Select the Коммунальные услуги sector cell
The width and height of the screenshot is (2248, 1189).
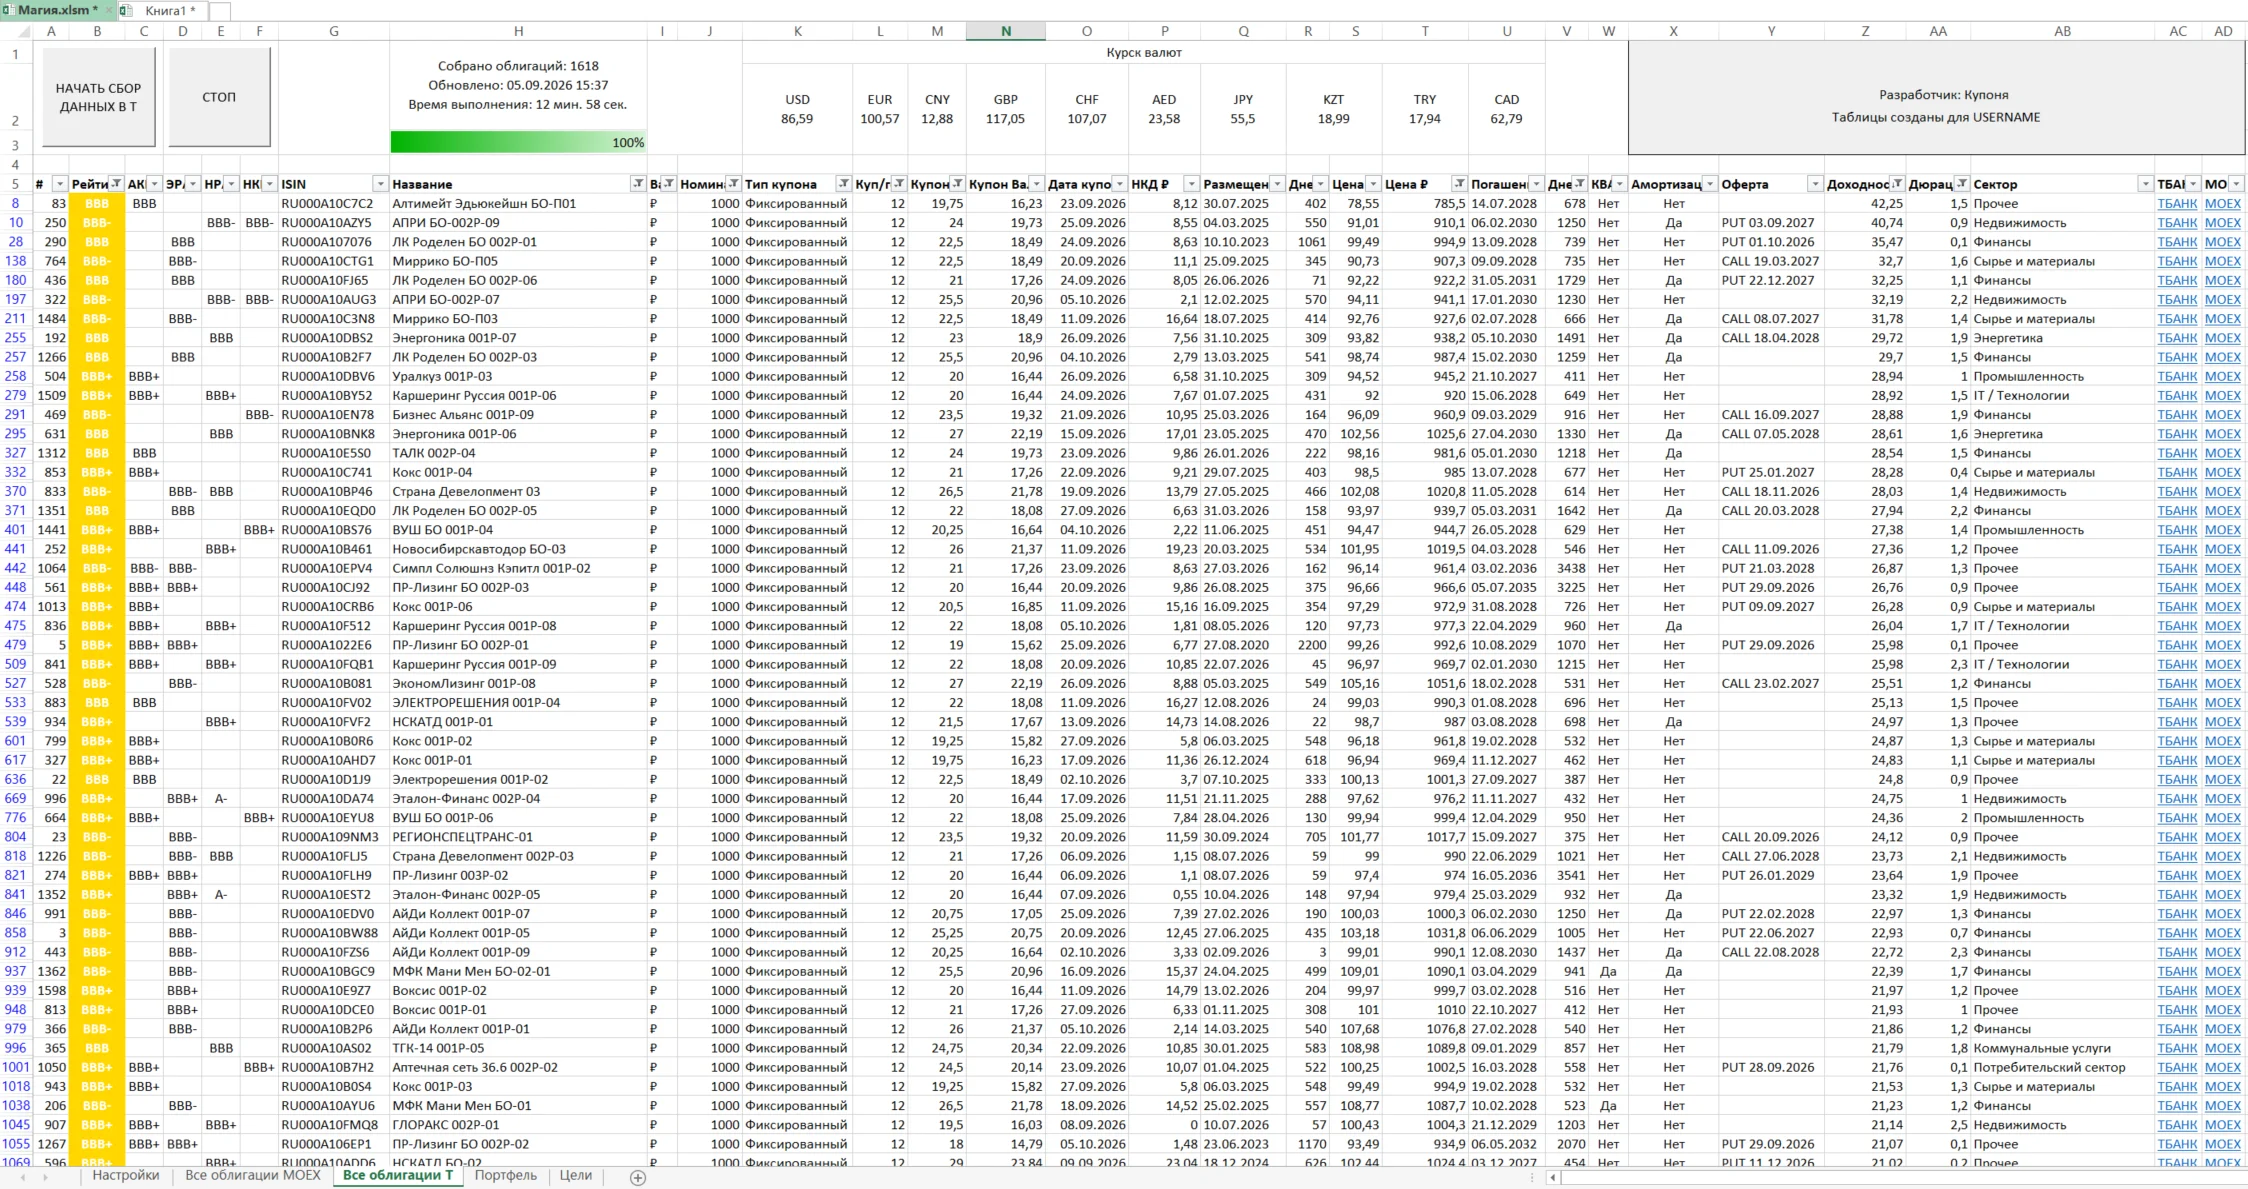[x=2062, y=1048]
